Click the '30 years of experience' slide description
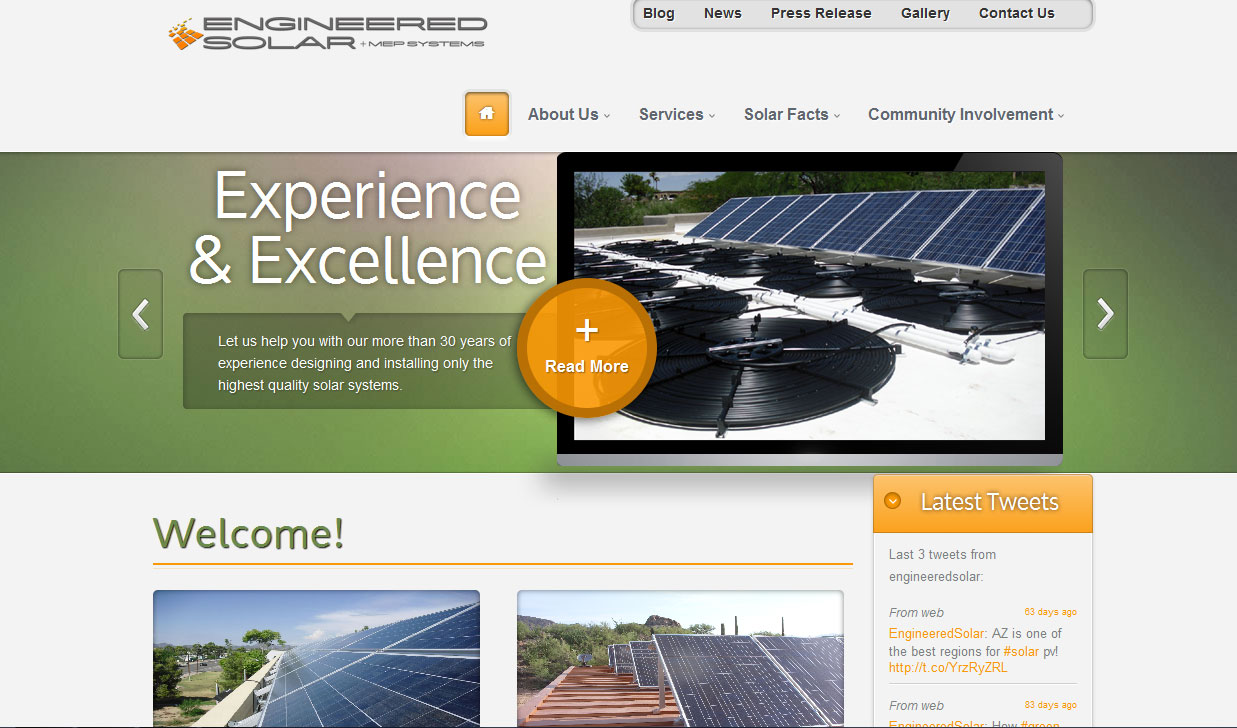 [x=364, y=363]
